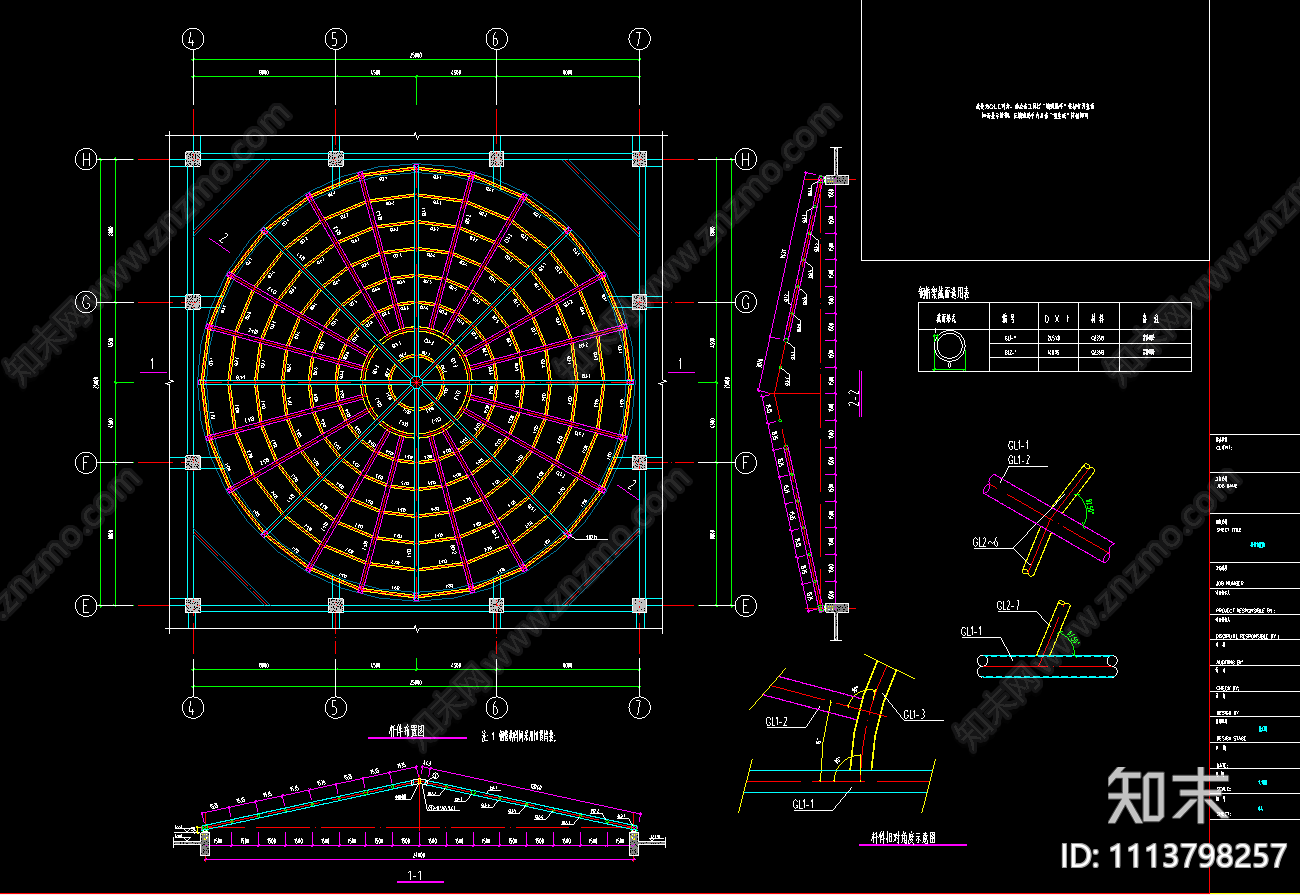Click grid axis bubble 5 at bottom
Screen dimensions: 1300x895
335,707
